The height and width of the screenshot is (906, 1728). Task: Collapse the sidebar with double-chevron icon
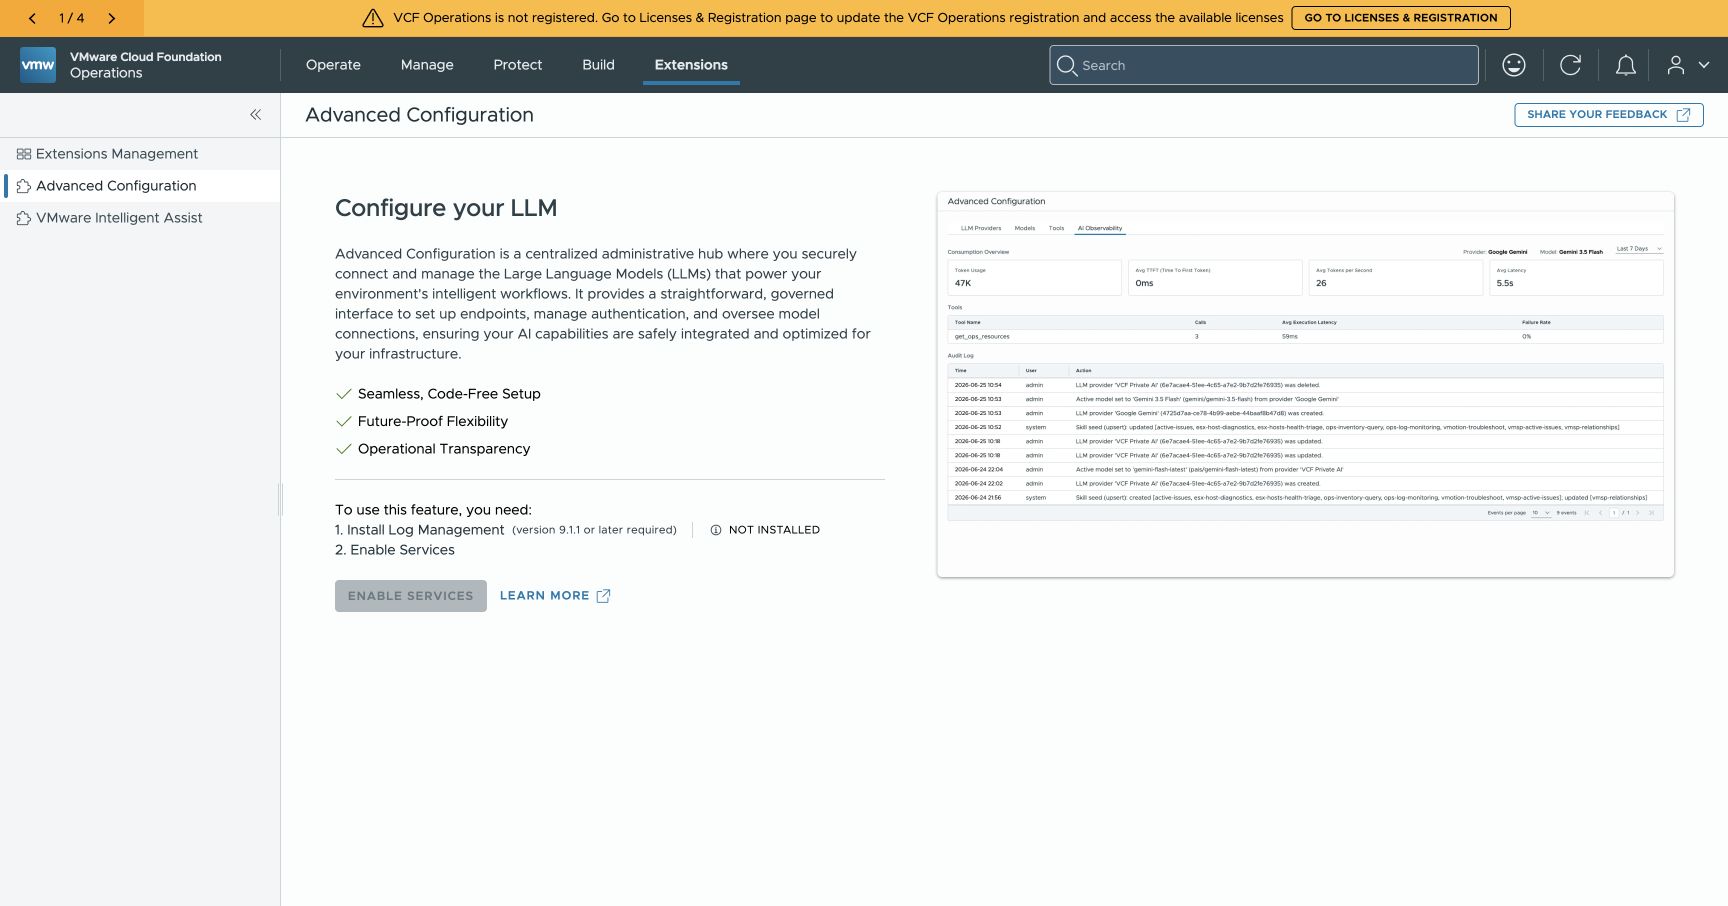tap(256, 114)
